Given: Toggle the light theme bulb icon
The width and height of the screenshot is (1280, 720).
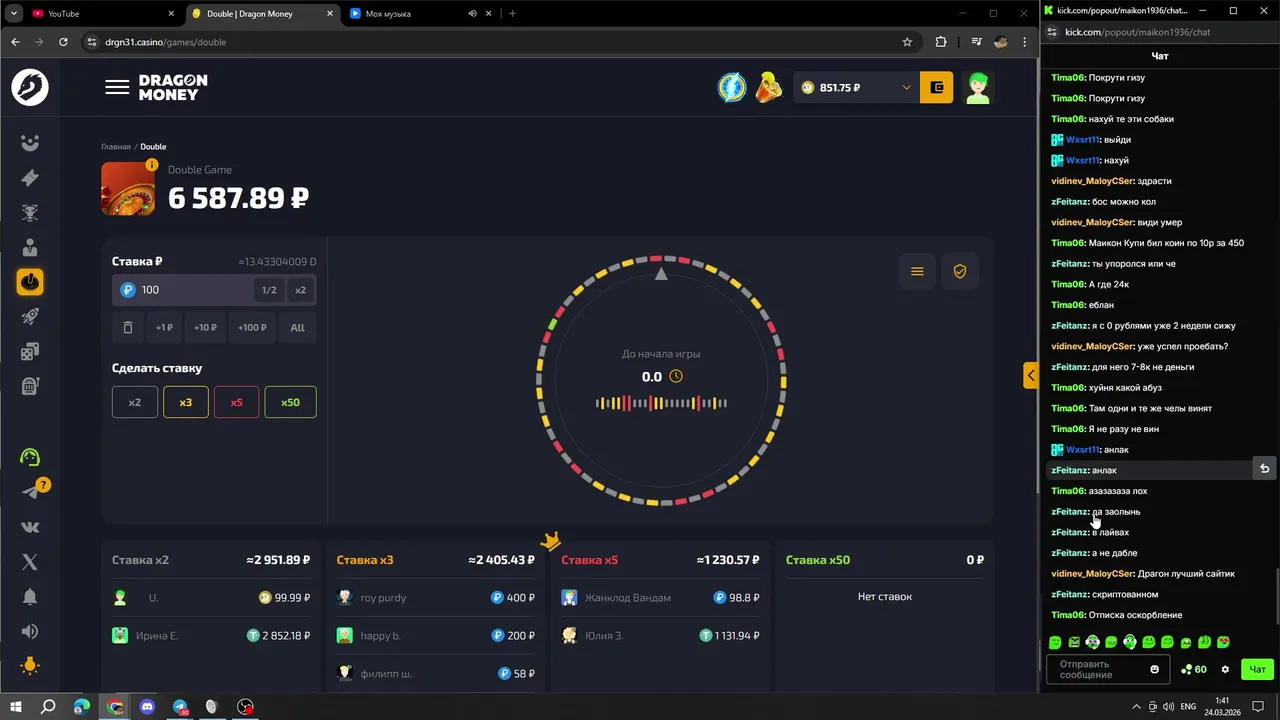Looking at the screenshot, I should point(30,666).
